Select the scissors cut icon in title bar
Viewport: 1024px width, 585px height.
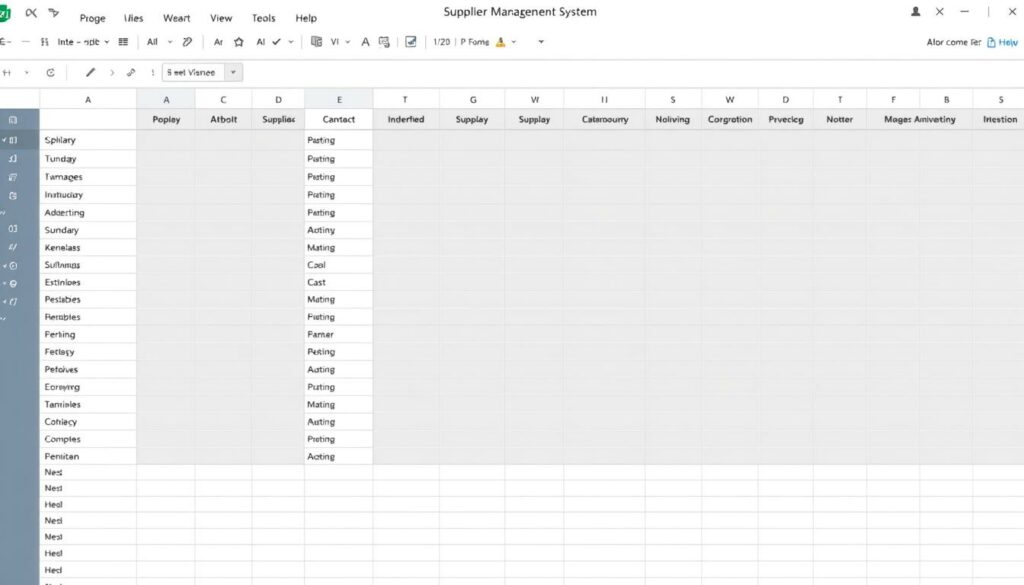point(31,12)
